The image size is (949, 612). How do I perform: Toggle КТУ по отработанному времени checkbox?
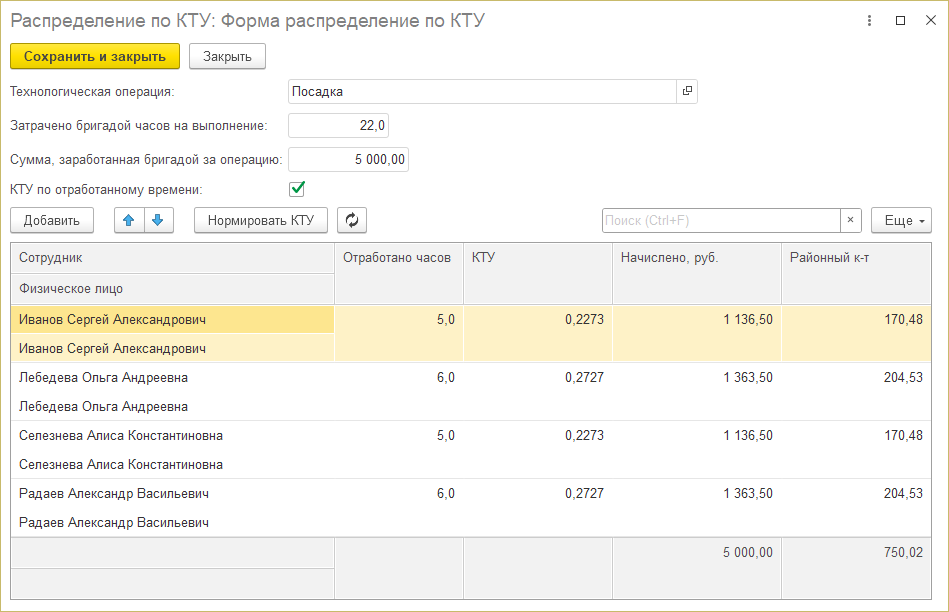click(297, 189)
